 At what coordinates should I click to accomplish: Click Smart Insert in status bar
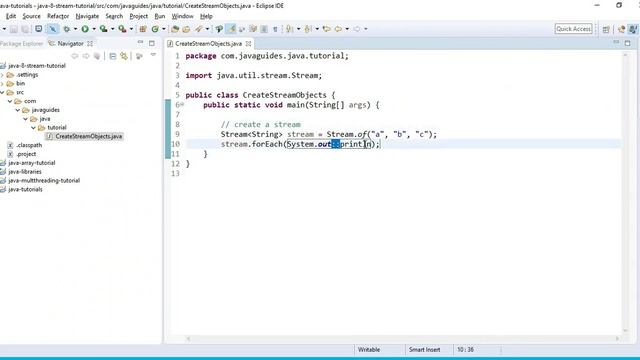point(424,350)
